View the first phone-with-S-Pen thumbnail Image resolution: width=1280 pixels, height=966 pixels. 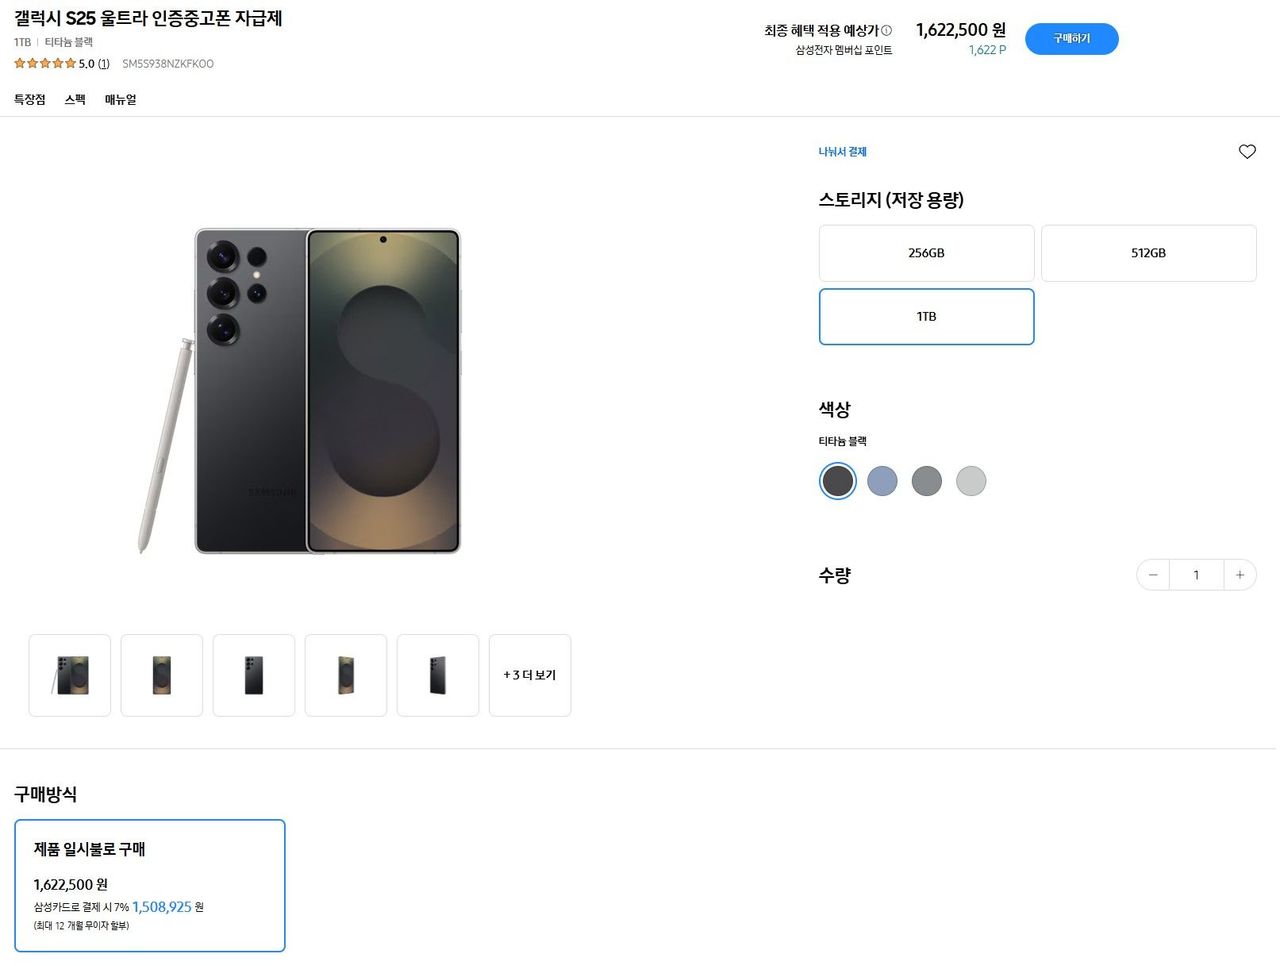70,675
